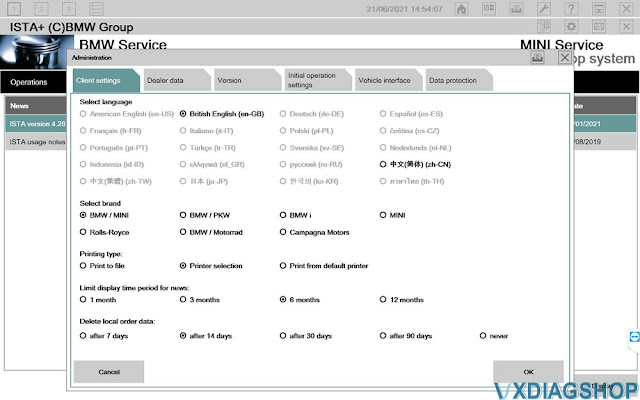The height and width of the screenshot is (400, 640).
Task: Choose the MINI brand option
Action: [x=393, y=215]
